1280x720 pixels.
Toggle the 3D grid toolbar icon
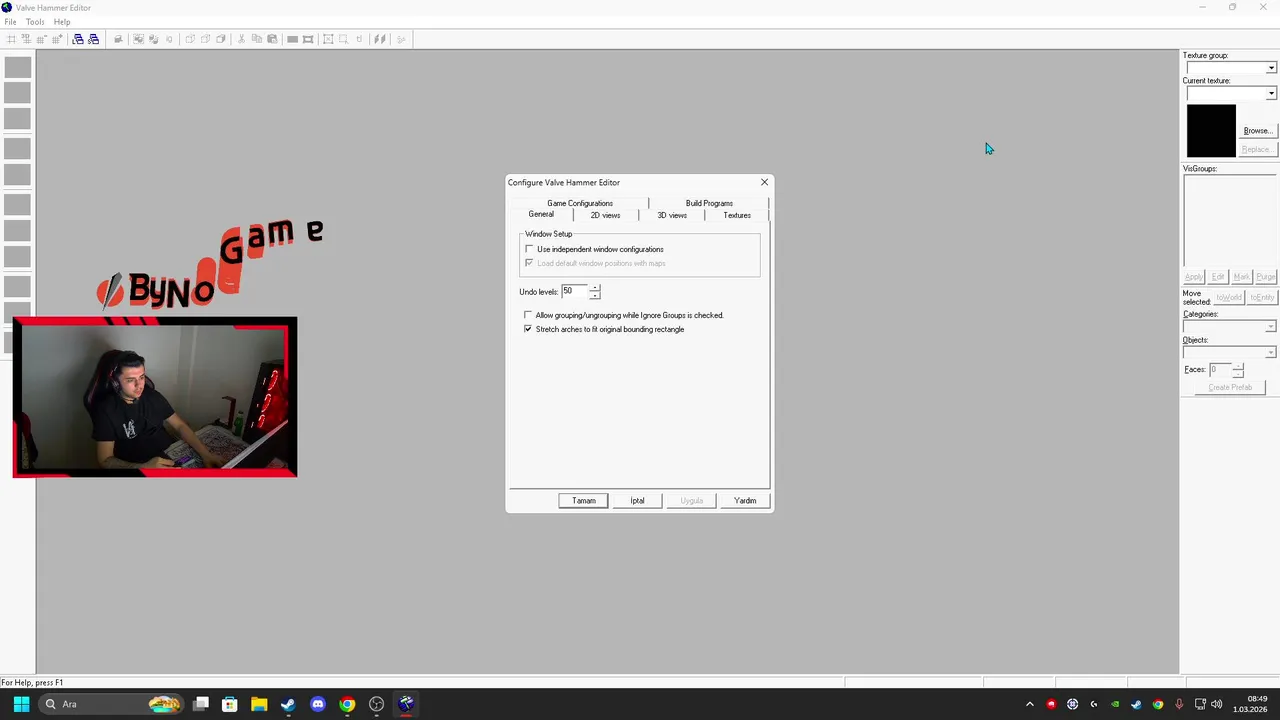point(26,39)
